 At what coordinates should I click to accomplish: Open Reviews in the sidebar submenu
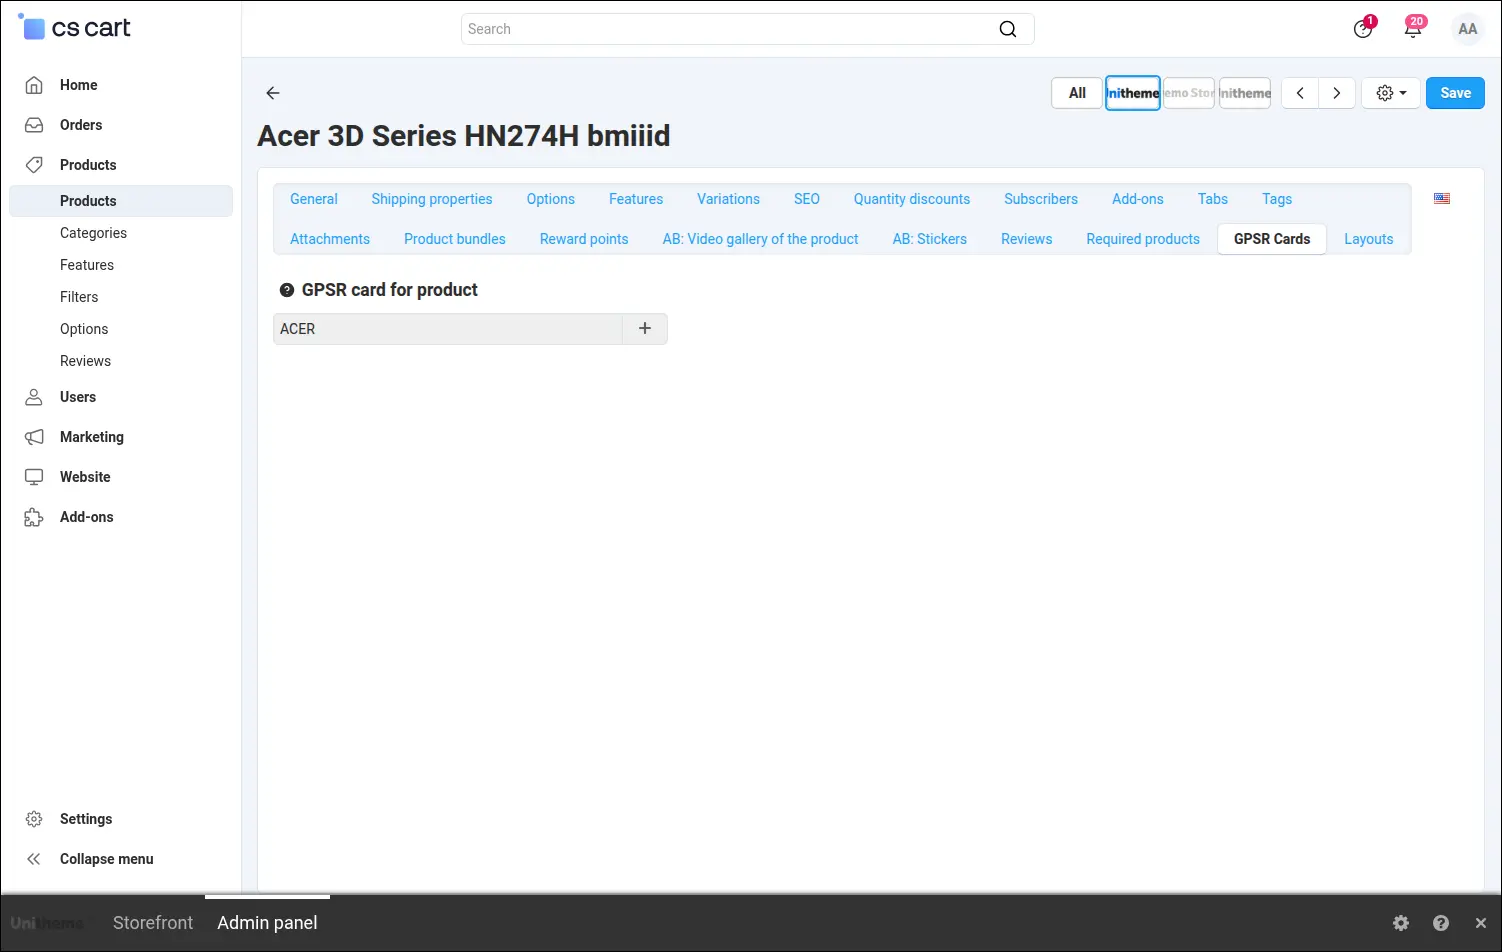[85, 361]
